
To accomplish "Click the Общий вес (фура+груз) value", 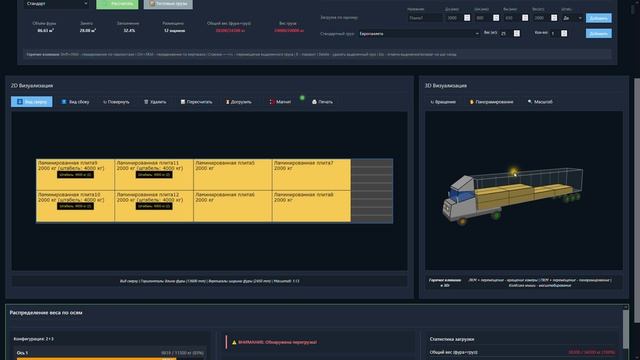I will [x=230, y=31].
